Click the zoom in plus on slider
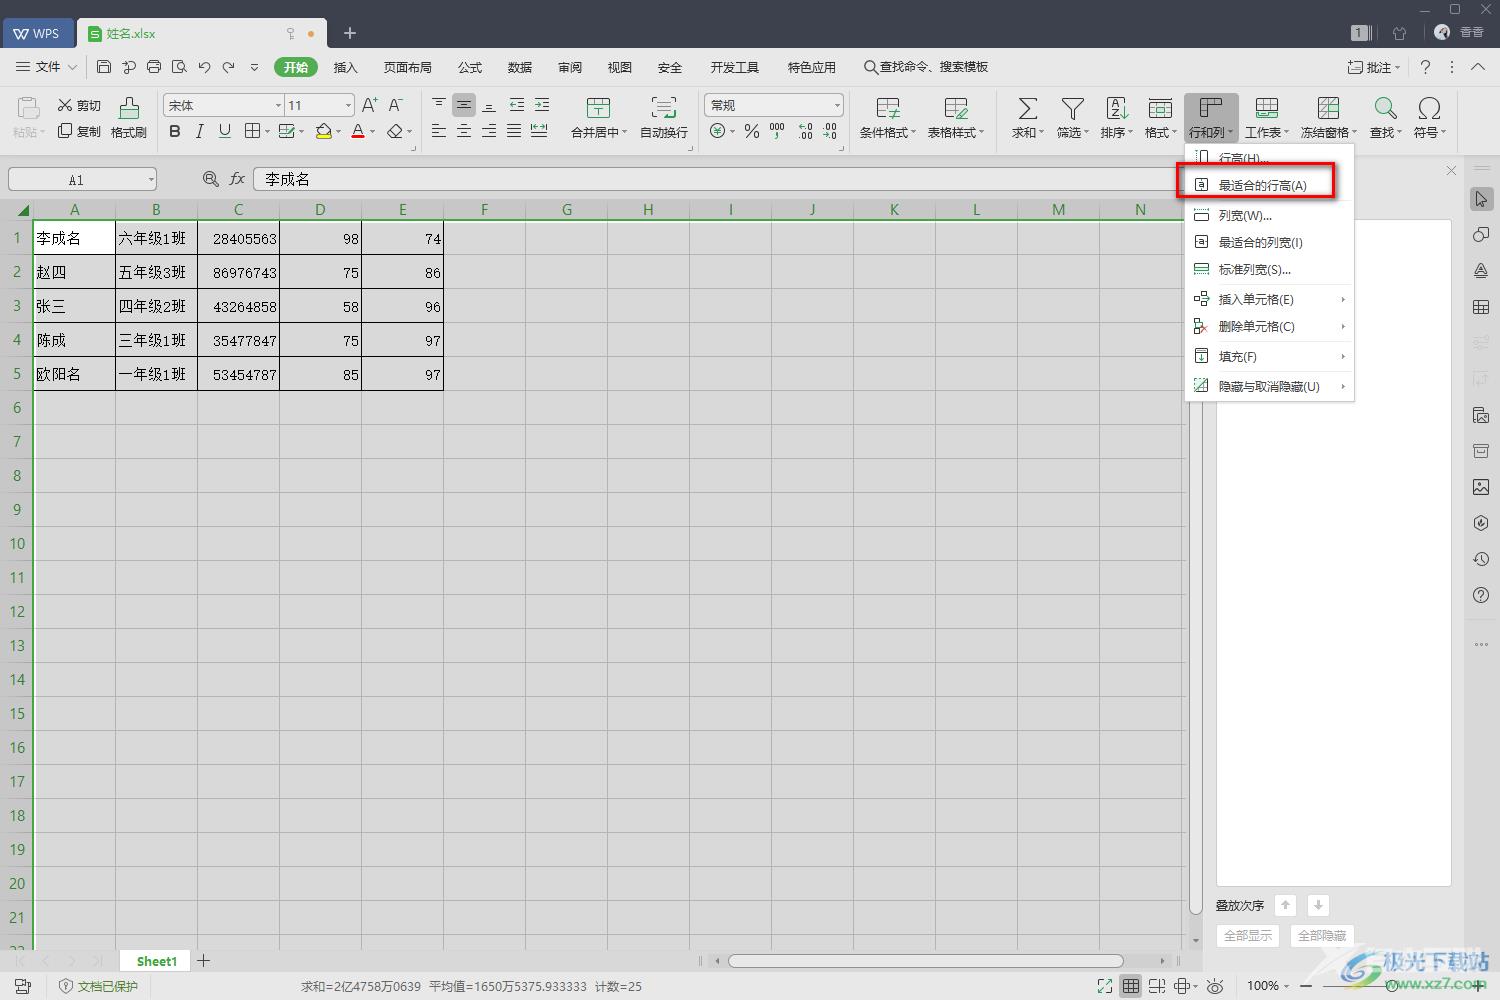 (x=1477, y=986)
